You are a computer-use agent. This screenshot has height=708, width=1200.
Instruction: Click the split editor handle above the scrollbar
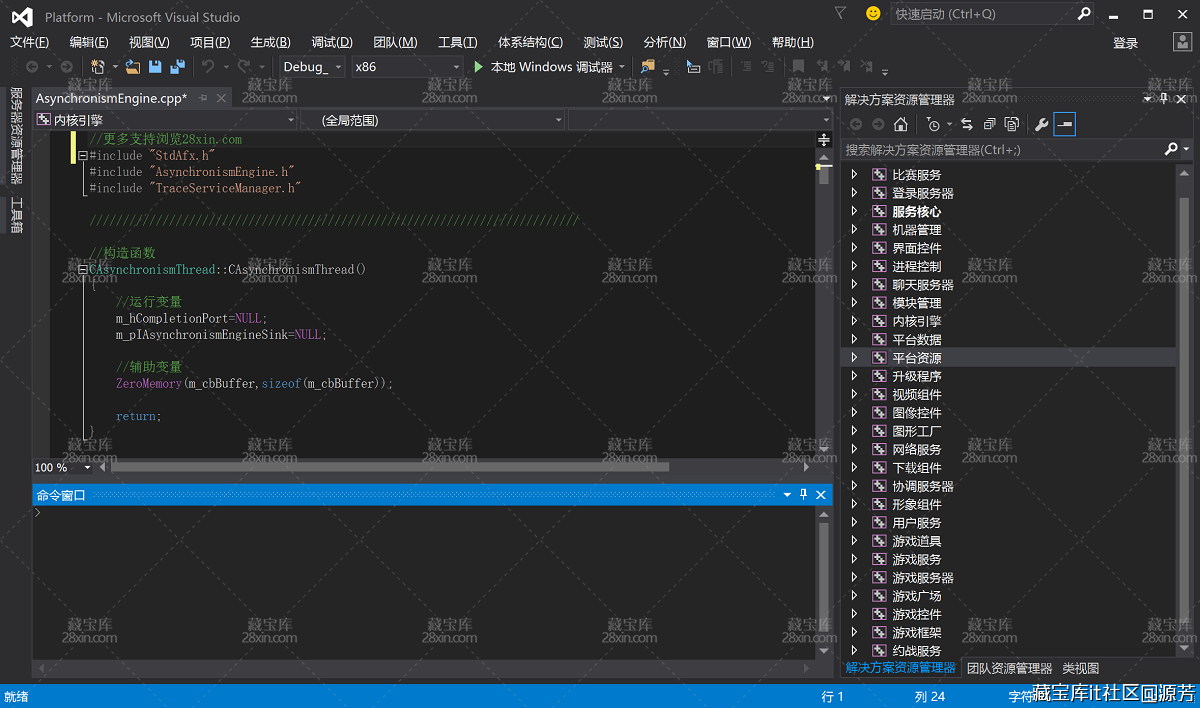[x=824, y=140]
